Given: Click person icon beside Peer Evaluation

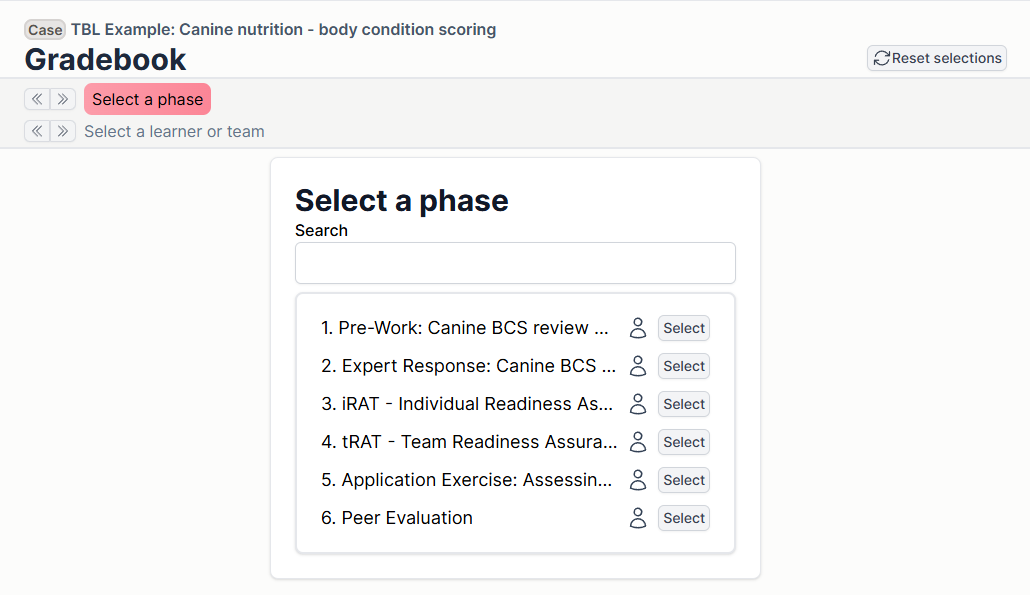Looking at the screenshot, I should (638, 518).
